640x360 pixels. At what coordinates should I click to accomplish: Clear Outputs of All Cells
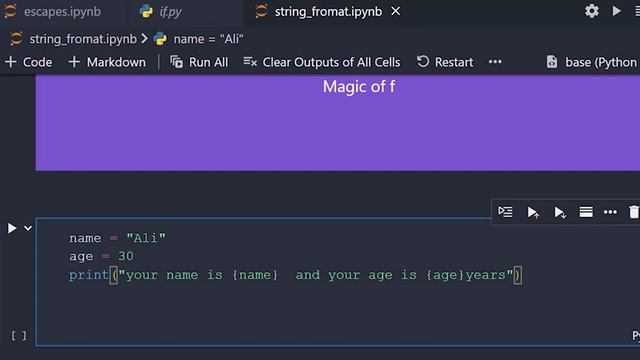click(x=322, y=62)
